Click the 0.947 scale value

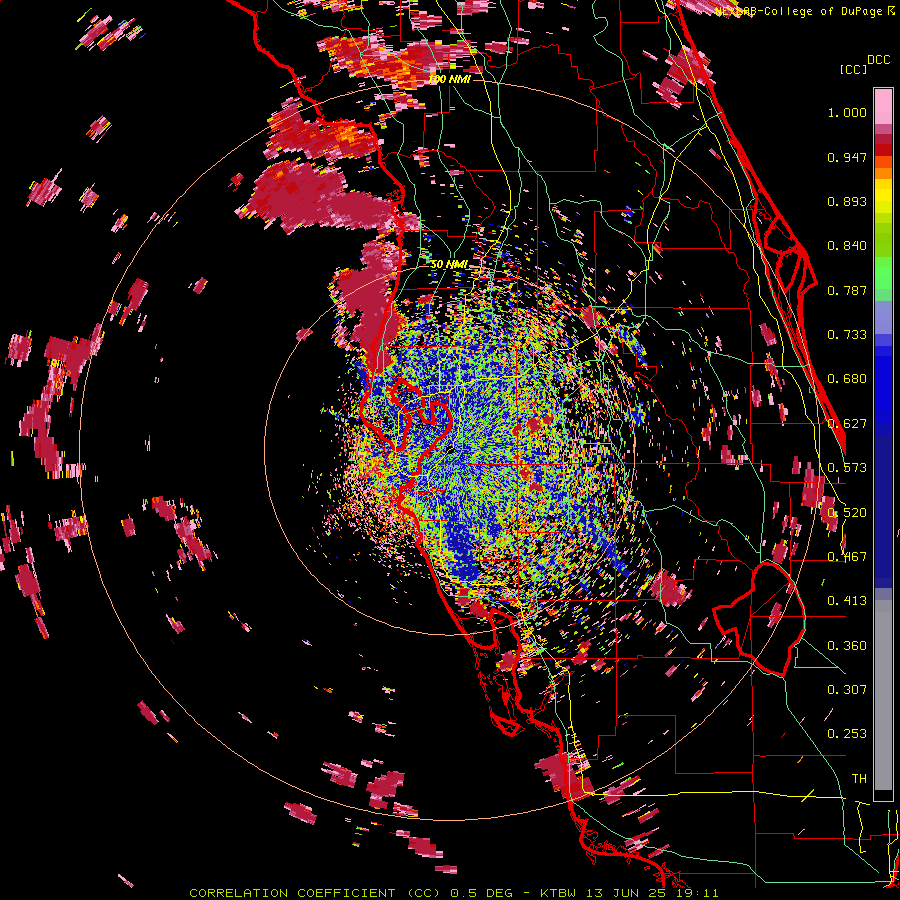click(847, 157)
